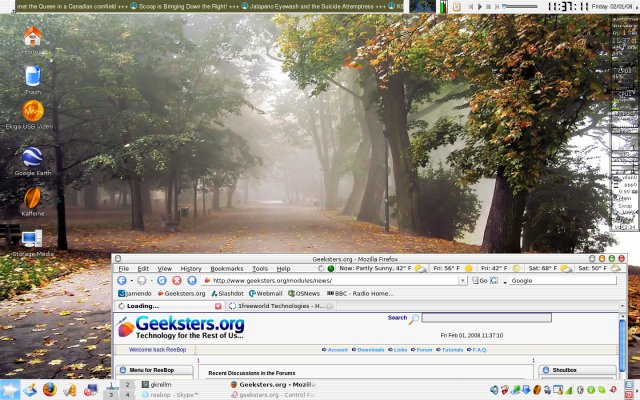Image resolution: width=640 pixels, height=400 pixels.
Task: Click inside the Firefox URL address field
Action: coord(330,281)
